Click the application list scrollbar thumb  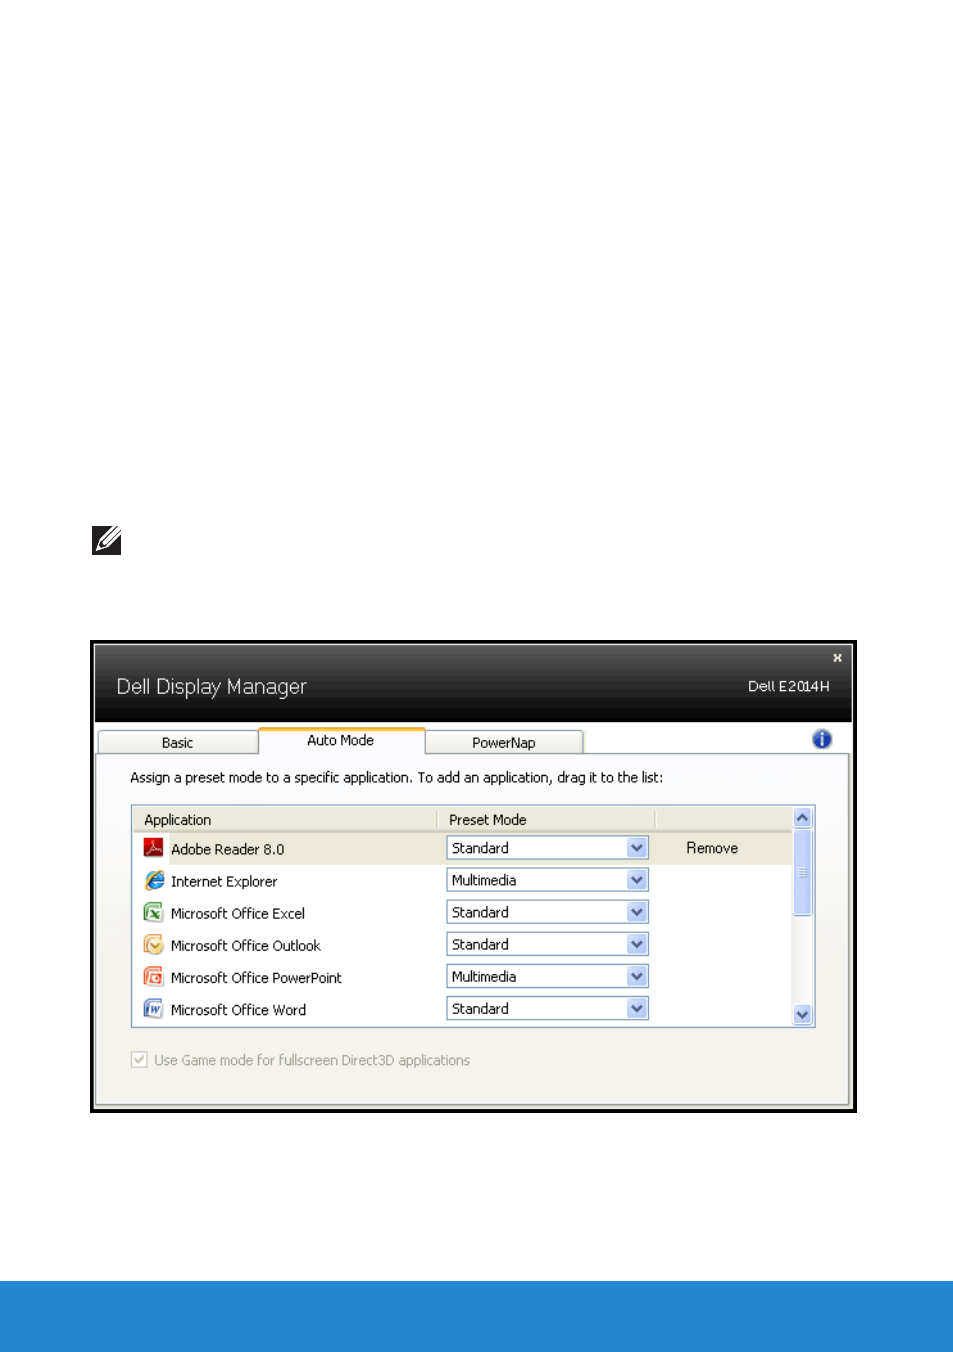coord(802,872)
